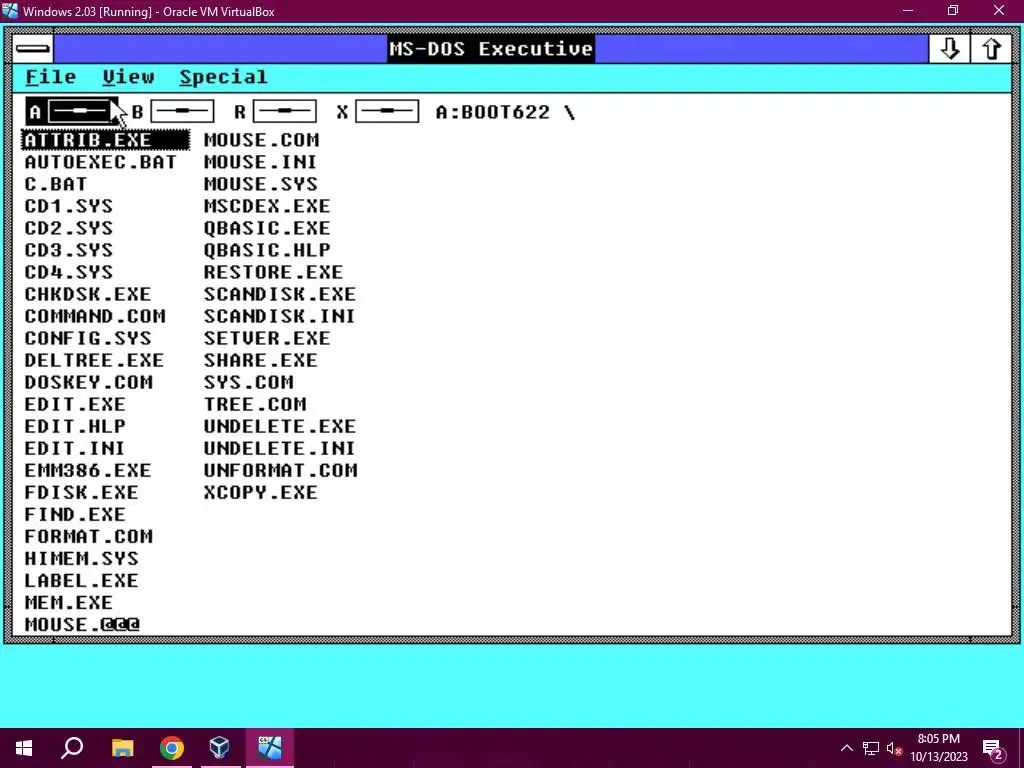The width and height of the screenshot is (1024, 768).
Task: Select MEM.EXE file
Action: [69, 603]
